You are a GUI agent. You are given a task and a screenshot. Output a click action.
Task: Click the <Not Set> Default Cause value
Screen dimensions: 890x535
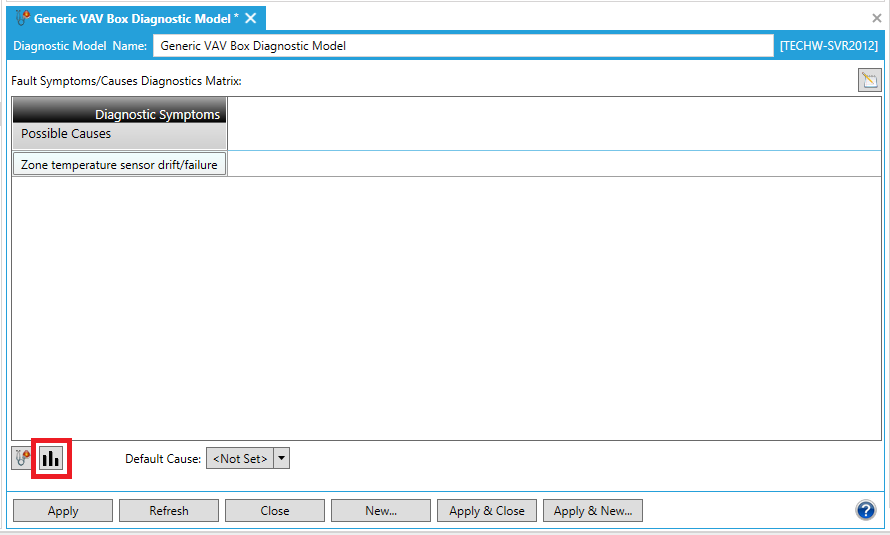239,459
